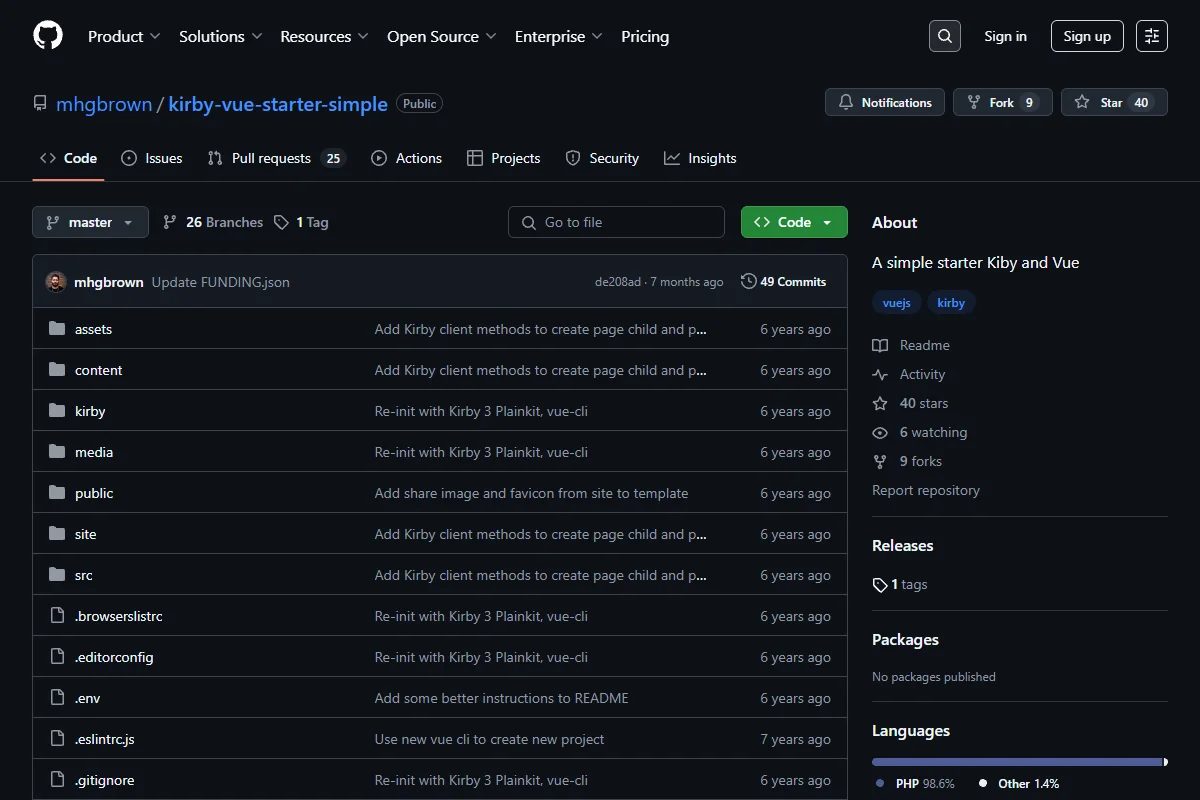The height and width of the screenshot is (800, 1200).
Task: Click the tag icon, 1 Tag
Action: point(301,222)
